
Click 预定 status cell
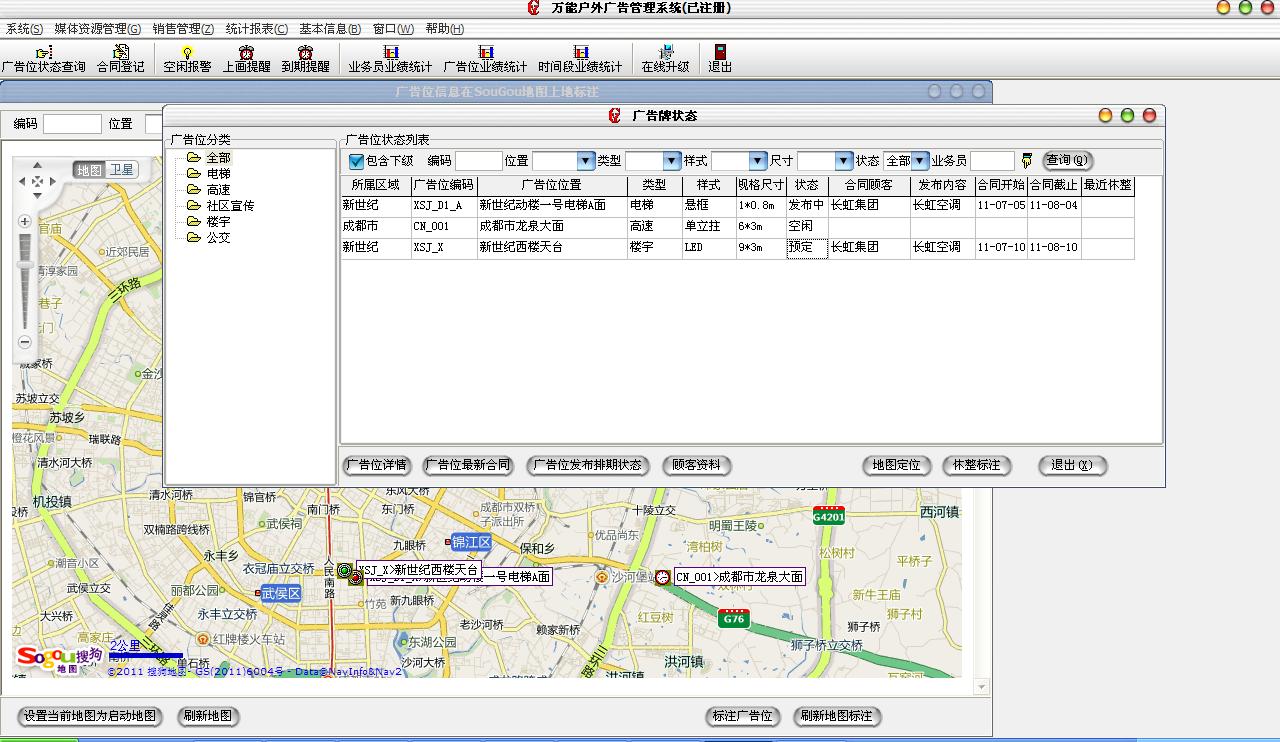(807, 247)
